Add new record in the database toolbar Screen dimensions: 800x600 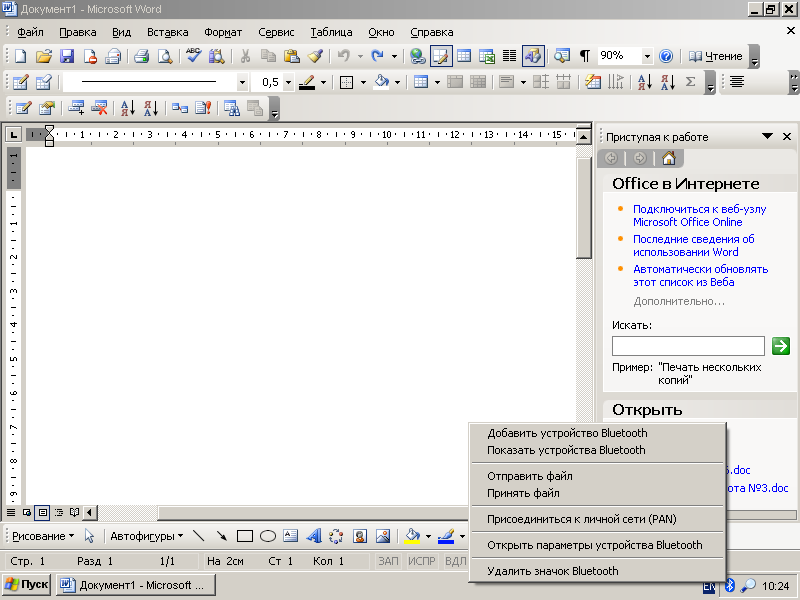77,108
